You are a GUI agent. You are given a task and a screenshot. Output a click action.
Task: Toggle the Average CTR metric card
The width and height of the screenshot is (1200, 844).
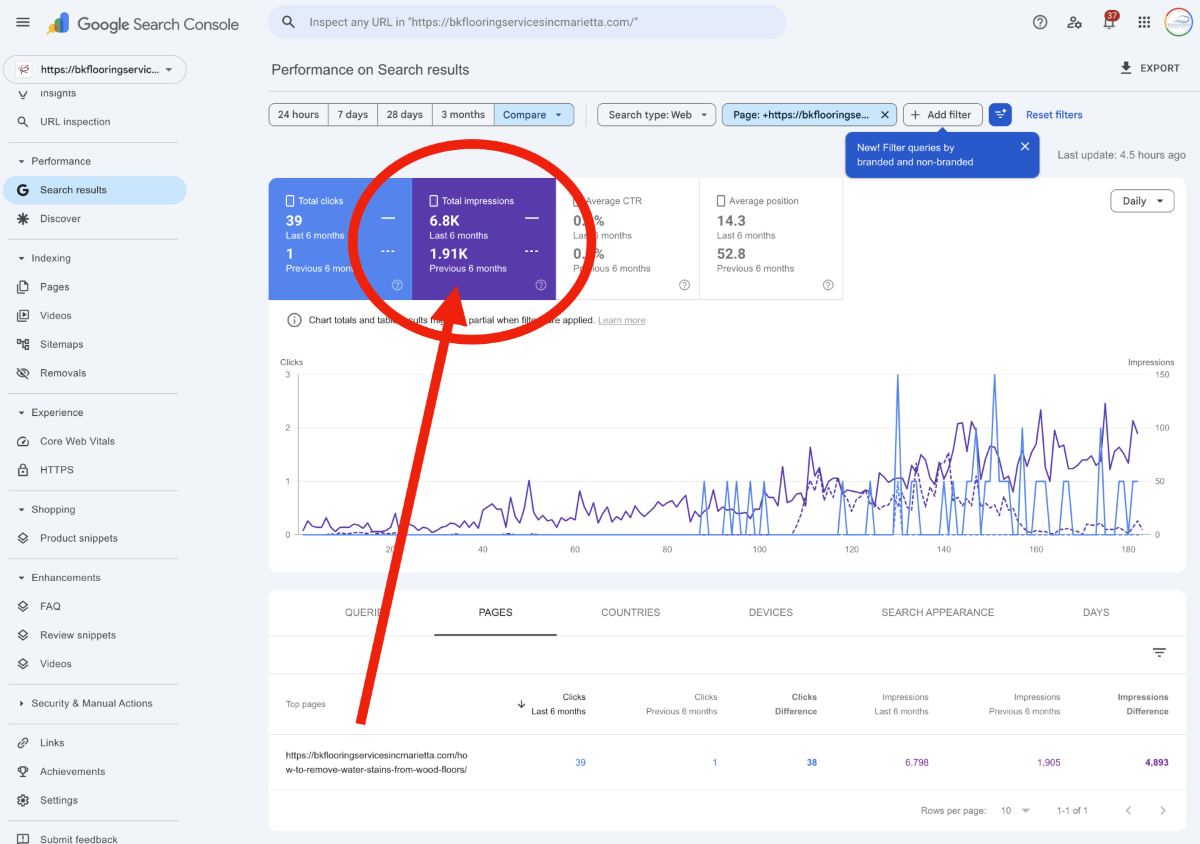(x=628, y=239)
